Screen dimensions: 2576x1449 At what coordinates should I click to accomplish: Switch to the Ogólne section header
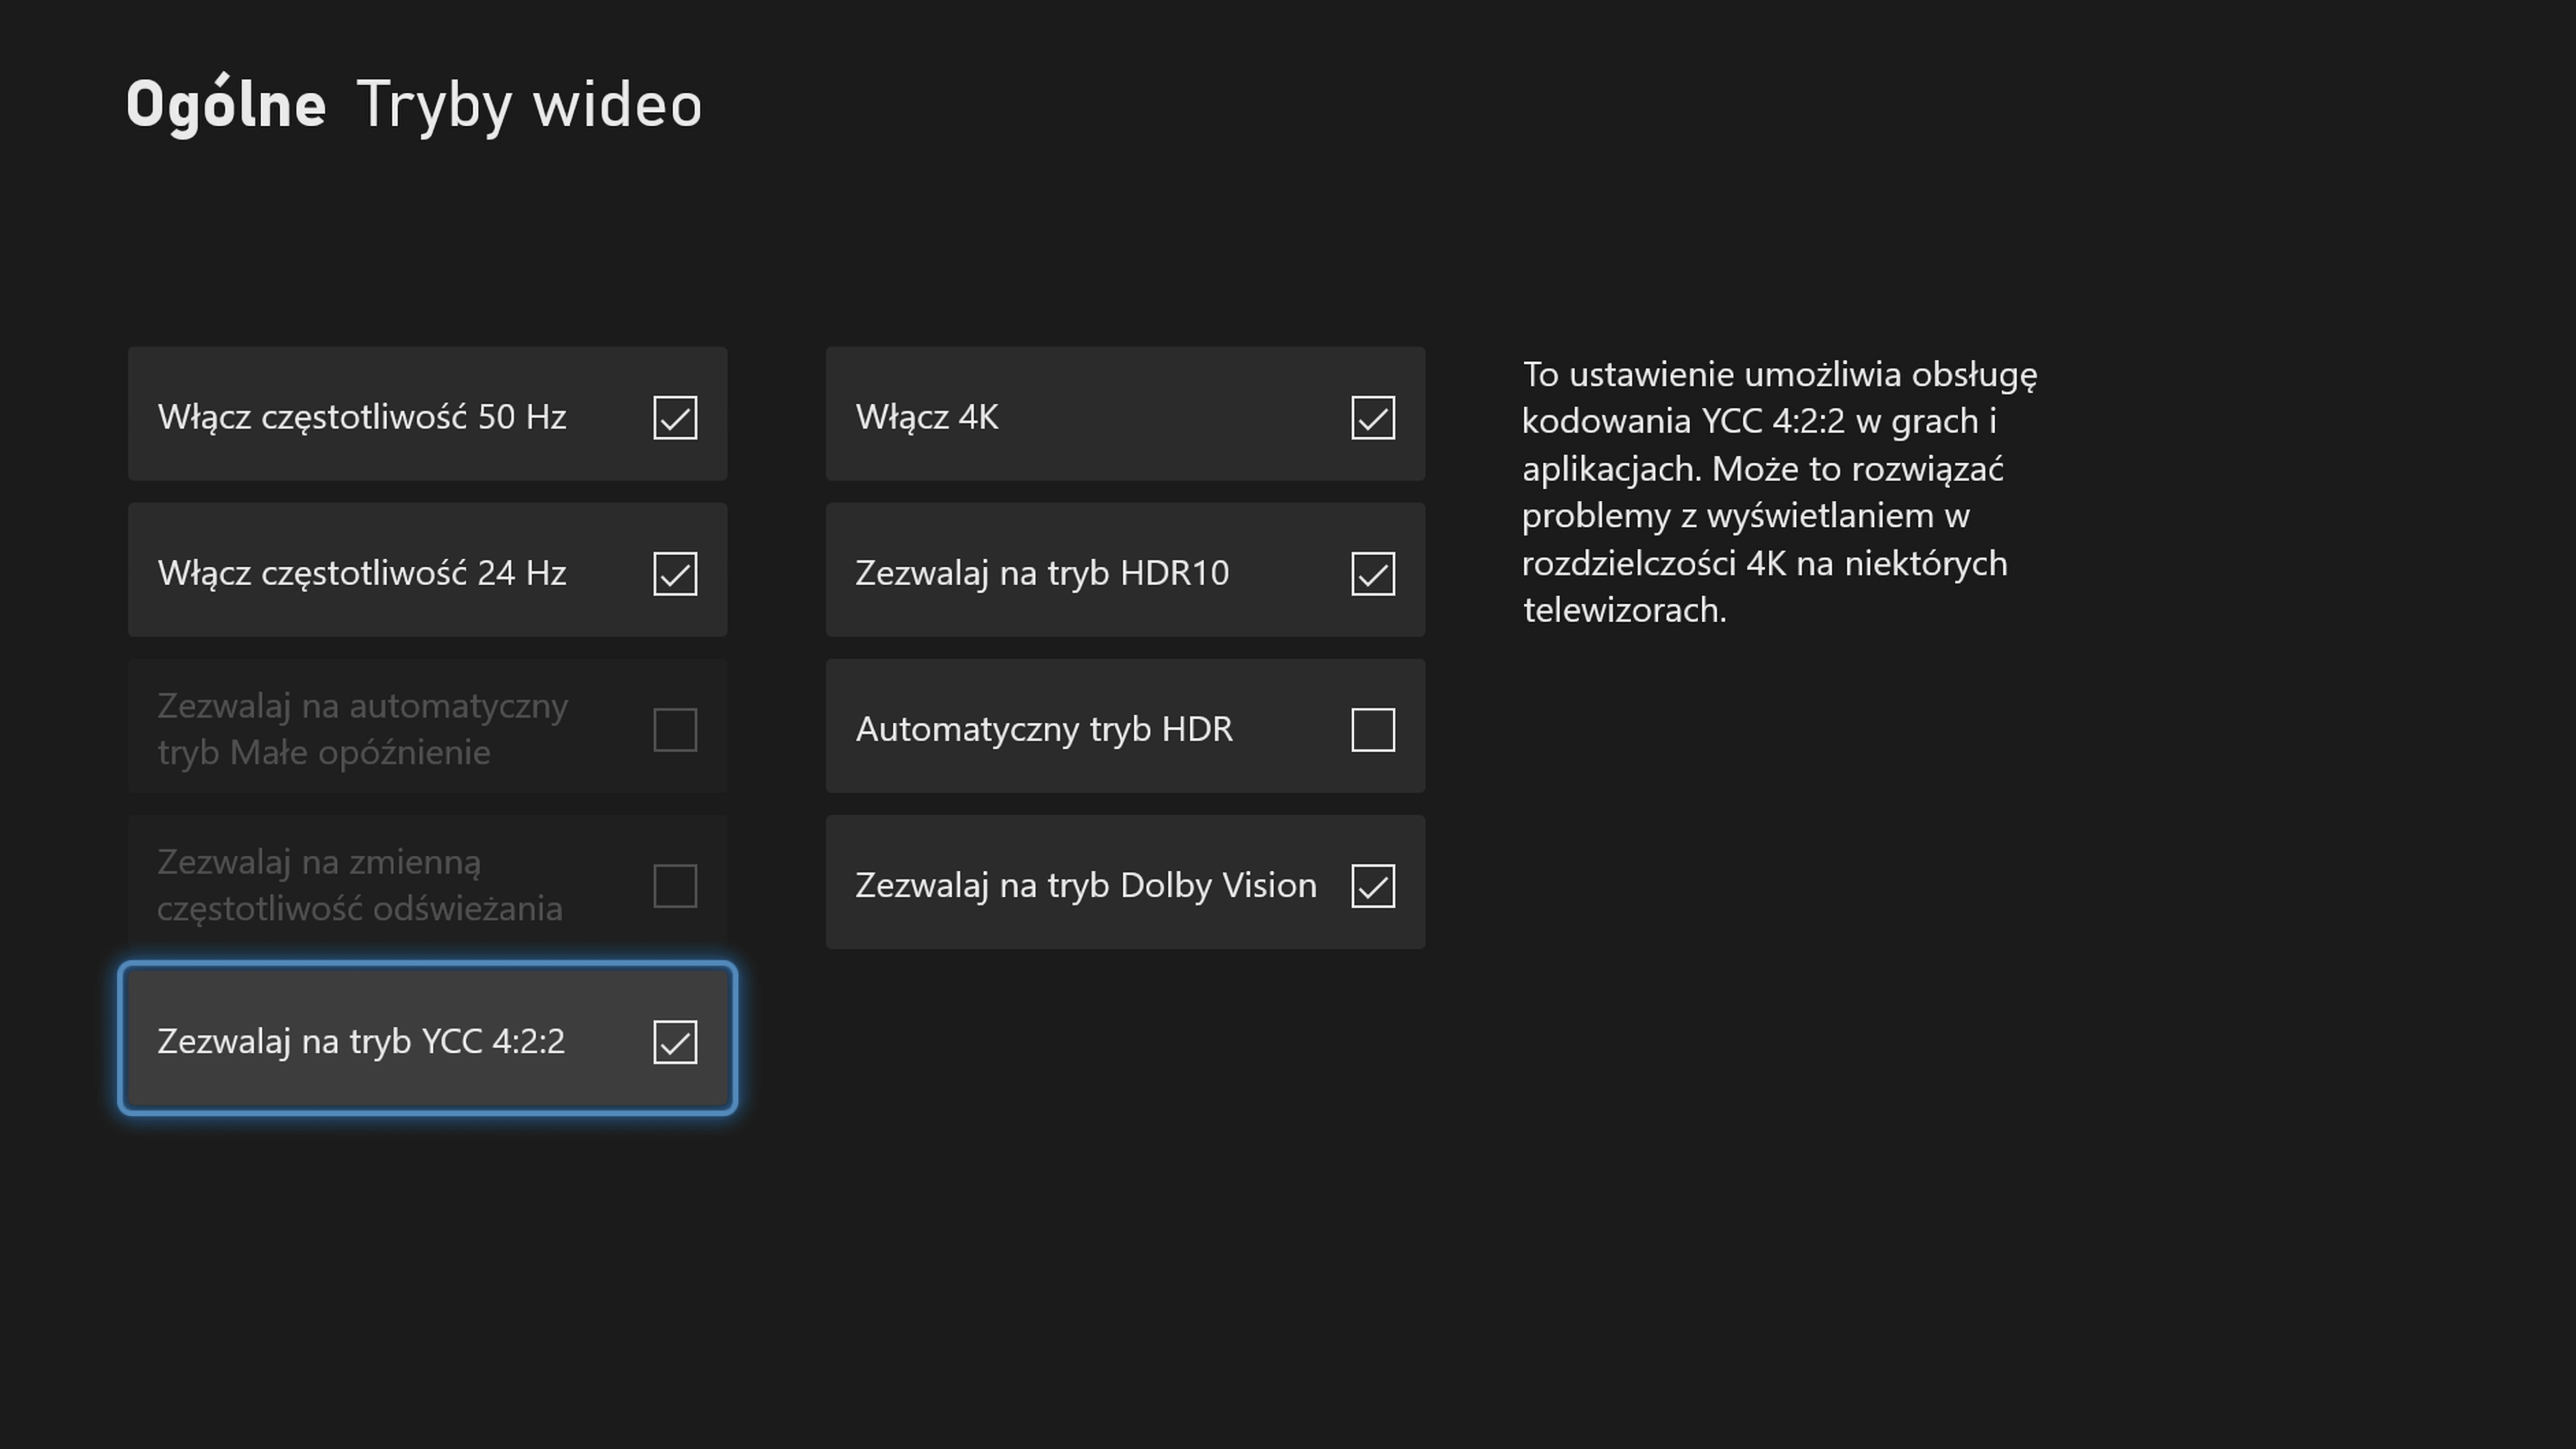tap(225, 102)
